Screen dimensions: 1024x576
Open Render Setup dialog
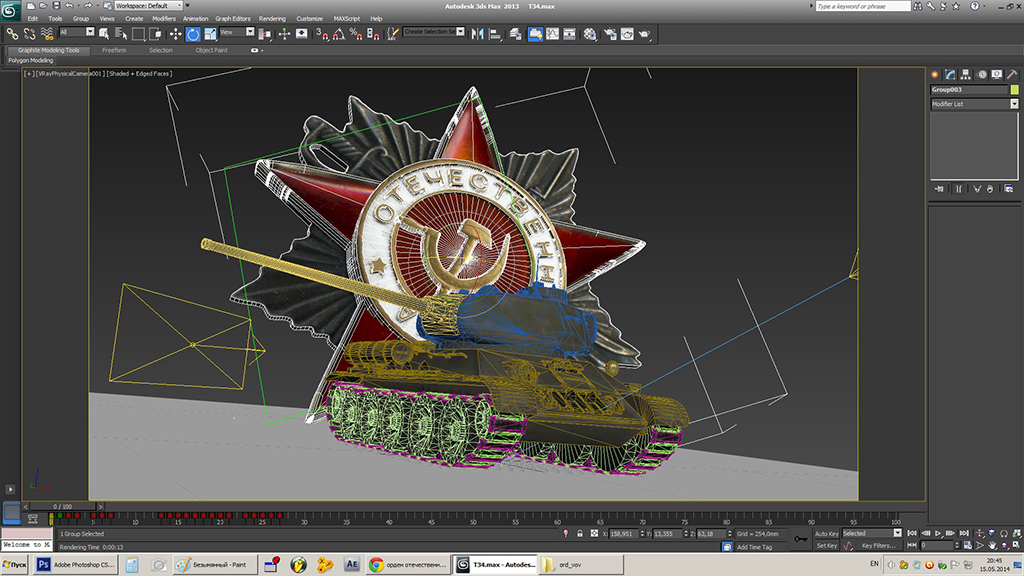(x=610, y=34)
